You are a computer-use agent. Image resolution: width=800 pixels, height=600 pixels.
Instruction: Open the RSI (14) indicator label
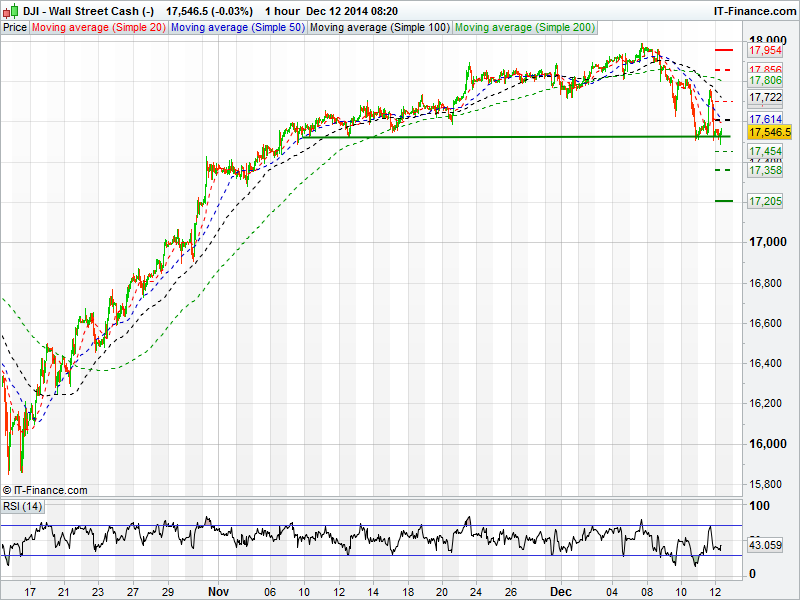(x=23, y=506)
